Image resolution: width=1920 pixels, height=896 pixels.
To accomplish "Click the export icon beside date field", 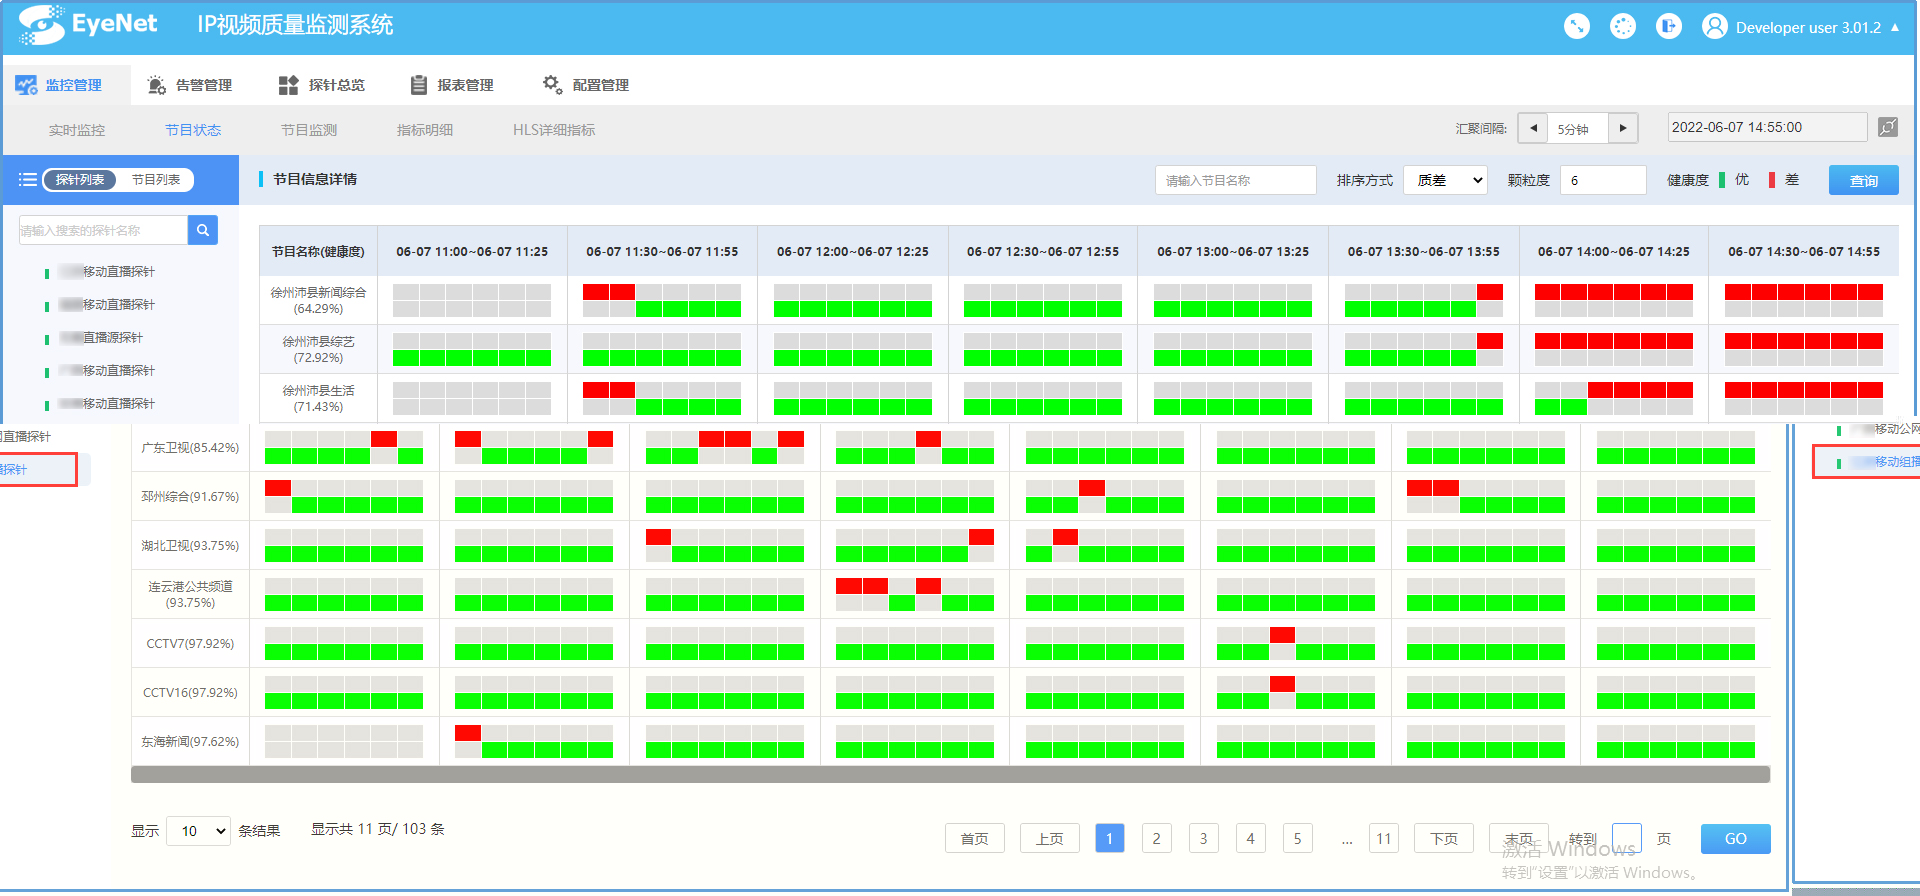I will 1887,127.
